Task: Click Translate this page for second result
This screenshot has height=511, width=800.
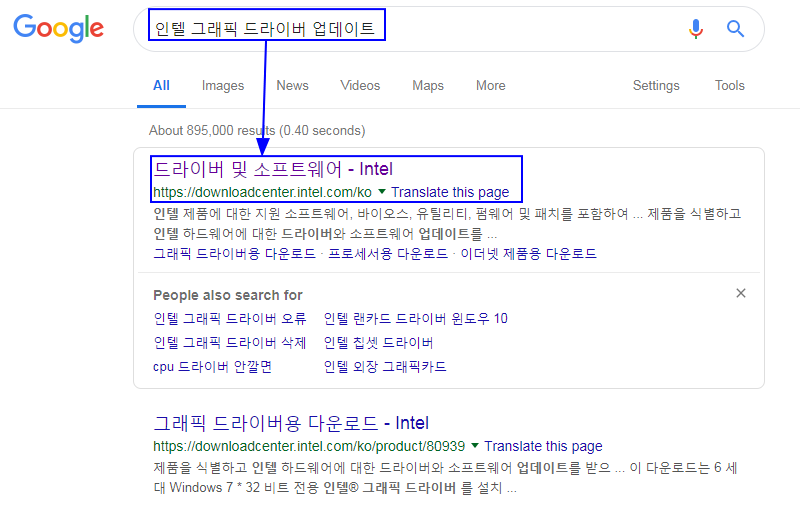Action: point(543,446)
